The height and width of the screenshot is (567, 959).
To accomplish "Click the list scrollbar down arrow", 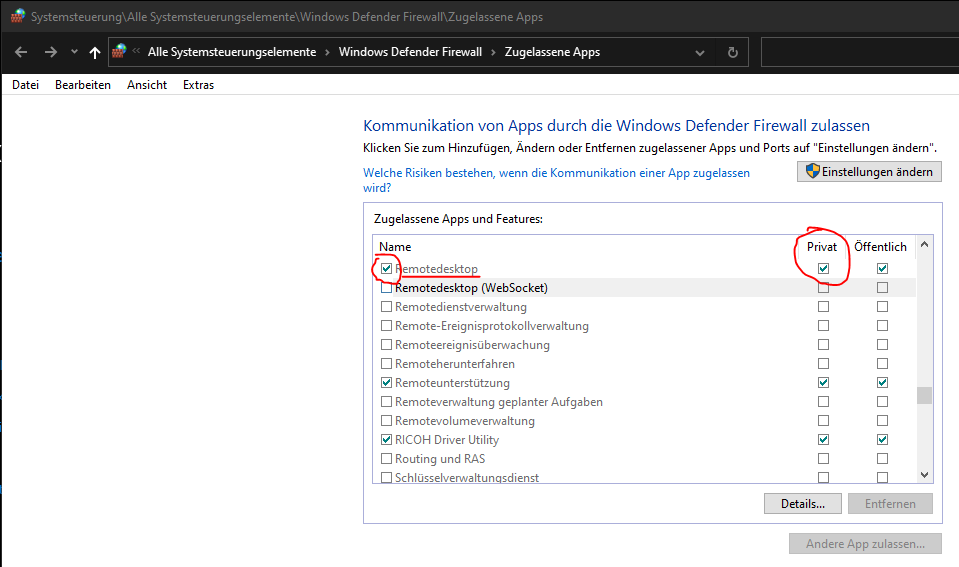I will [x=925, y=475].
